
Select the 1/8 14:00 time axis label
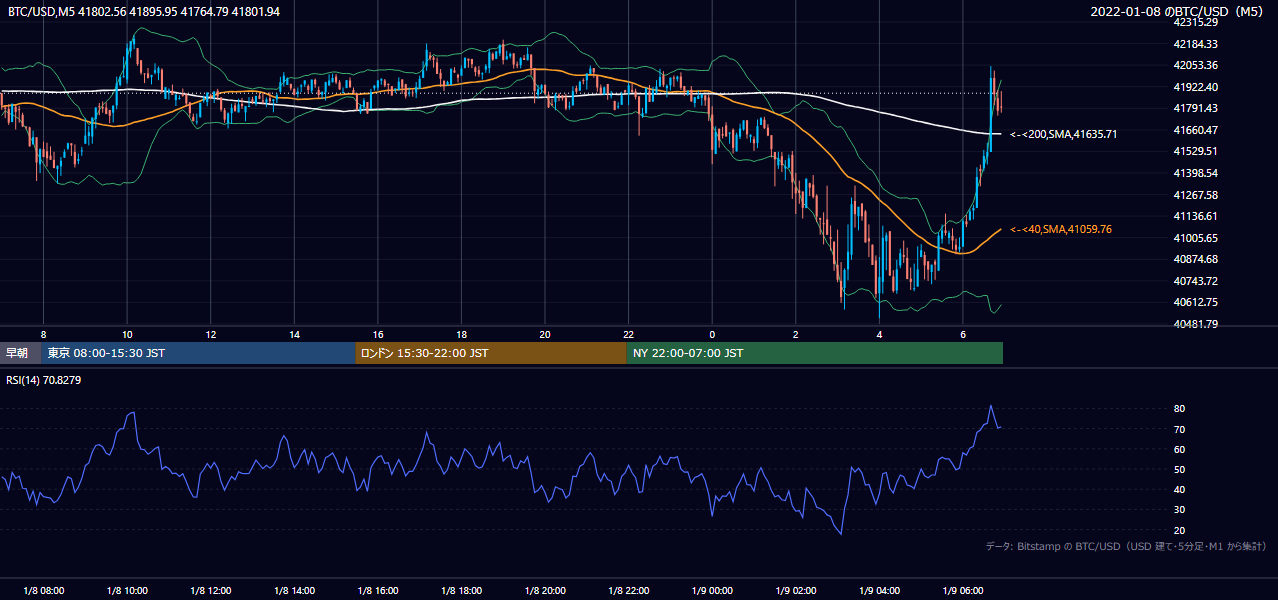294,591
